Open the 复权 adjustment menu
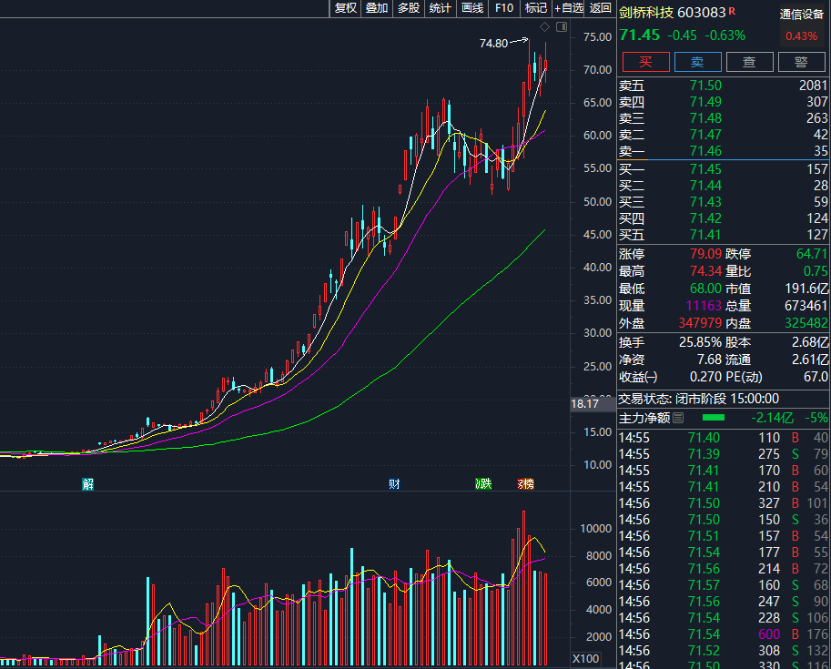Viewport: 831px width, 669px height. coord(346,8)
